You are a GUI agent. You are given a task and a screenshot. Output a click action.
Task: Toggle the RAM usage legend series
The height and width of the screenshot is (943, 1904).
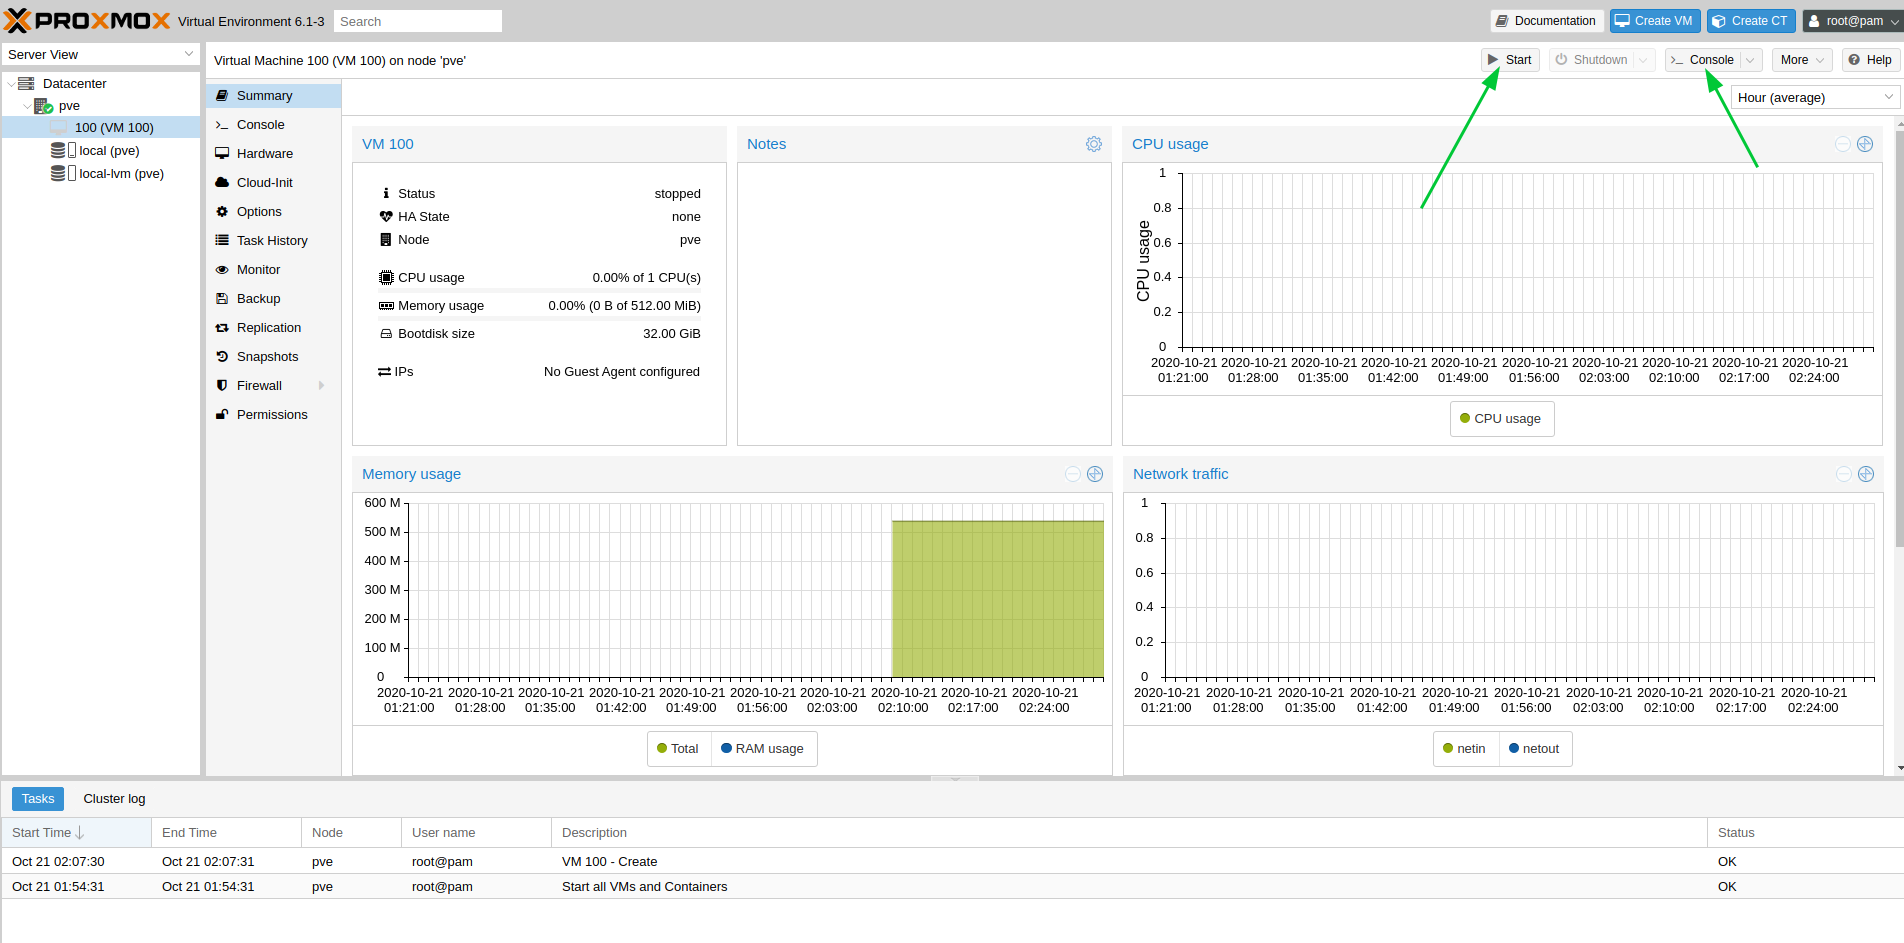pos(763,748)
